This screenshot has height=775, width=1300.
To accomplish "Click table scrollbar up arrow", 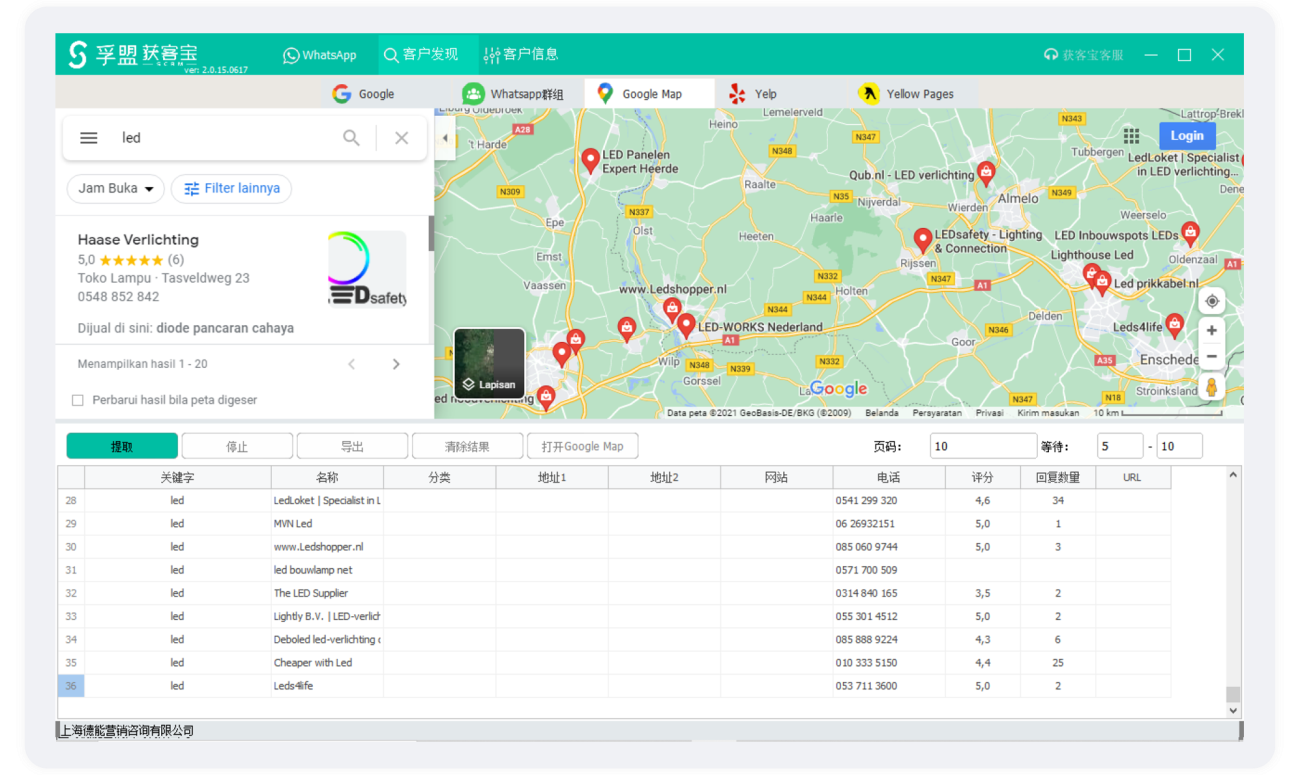I will pyautogui.click(x=1233, y=476).
